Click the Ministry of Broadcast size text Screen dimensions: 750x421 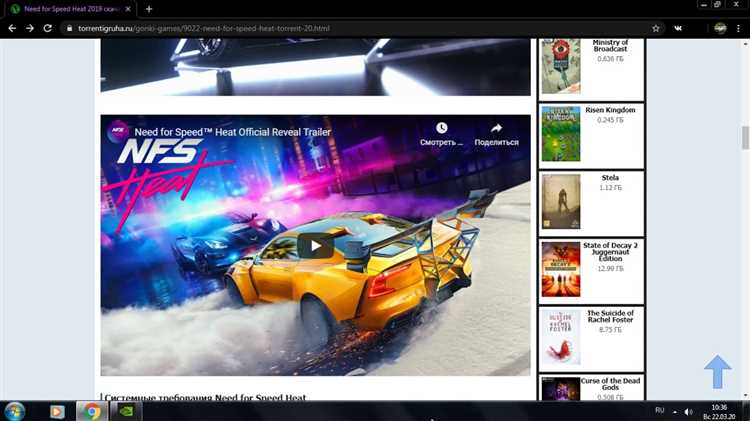(x=610, y=59)
